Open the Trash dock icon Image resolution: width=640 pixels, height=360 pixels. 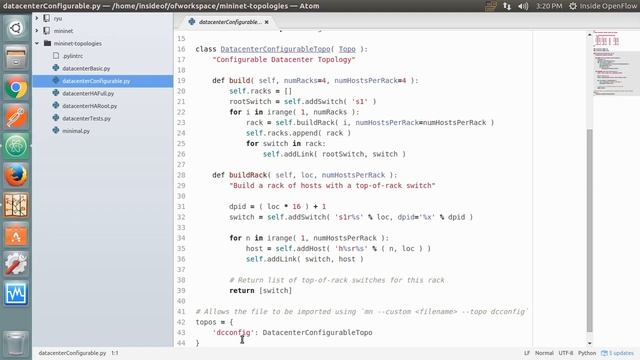(x=16, y=343)
